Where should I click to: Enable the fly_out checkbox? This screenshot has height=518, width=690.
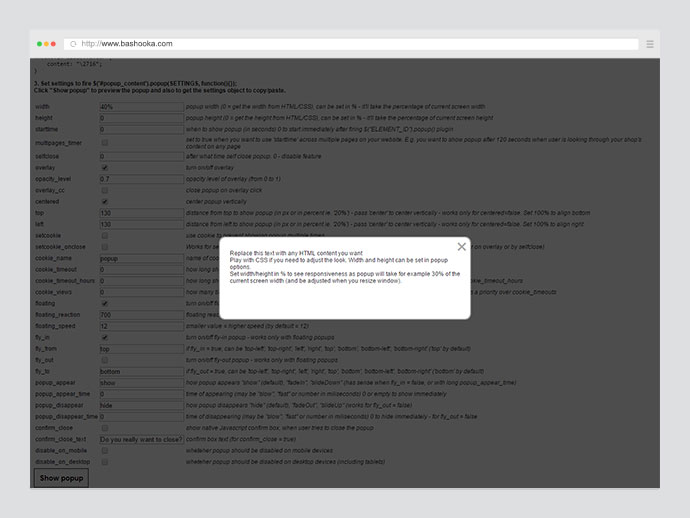(105, 360)
